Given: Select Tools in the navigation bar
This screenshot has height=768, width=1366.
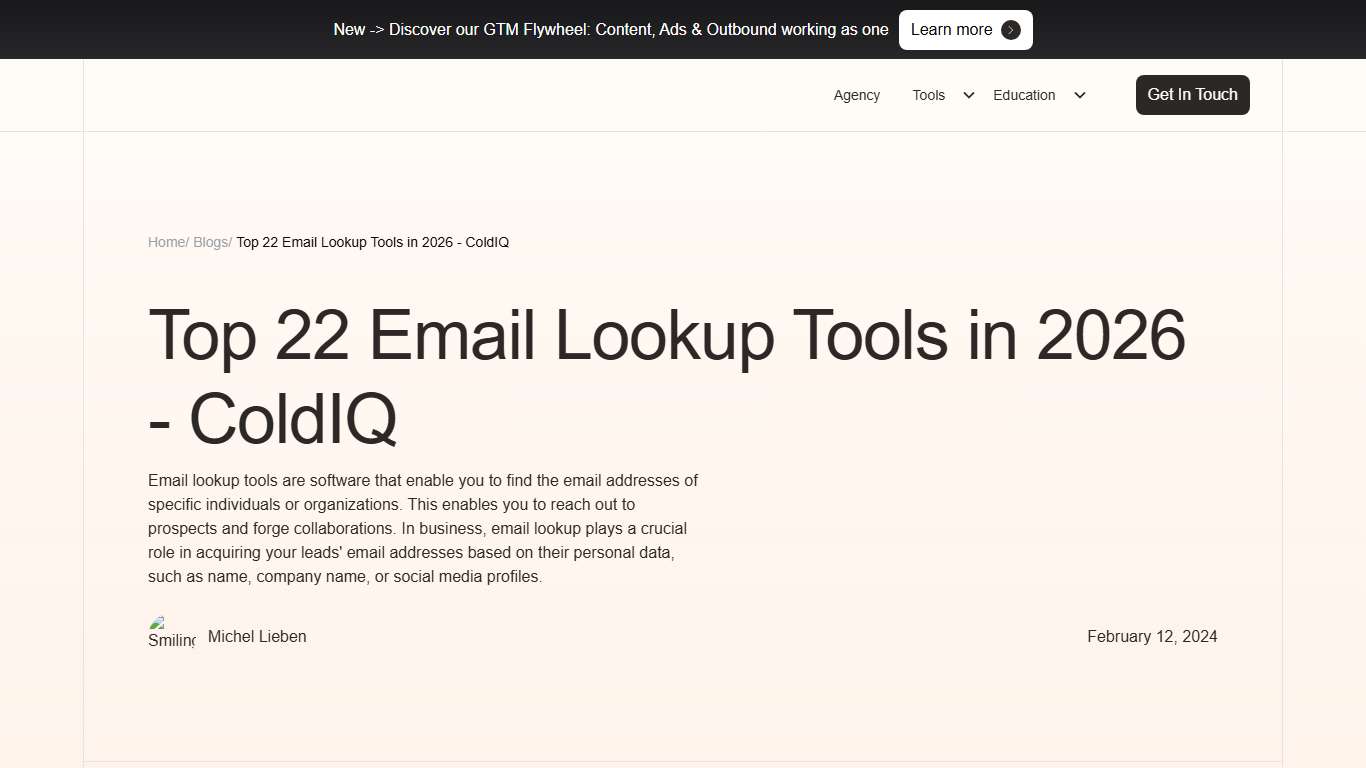Looking at the screenshot, I should click(x=928, y=95).
